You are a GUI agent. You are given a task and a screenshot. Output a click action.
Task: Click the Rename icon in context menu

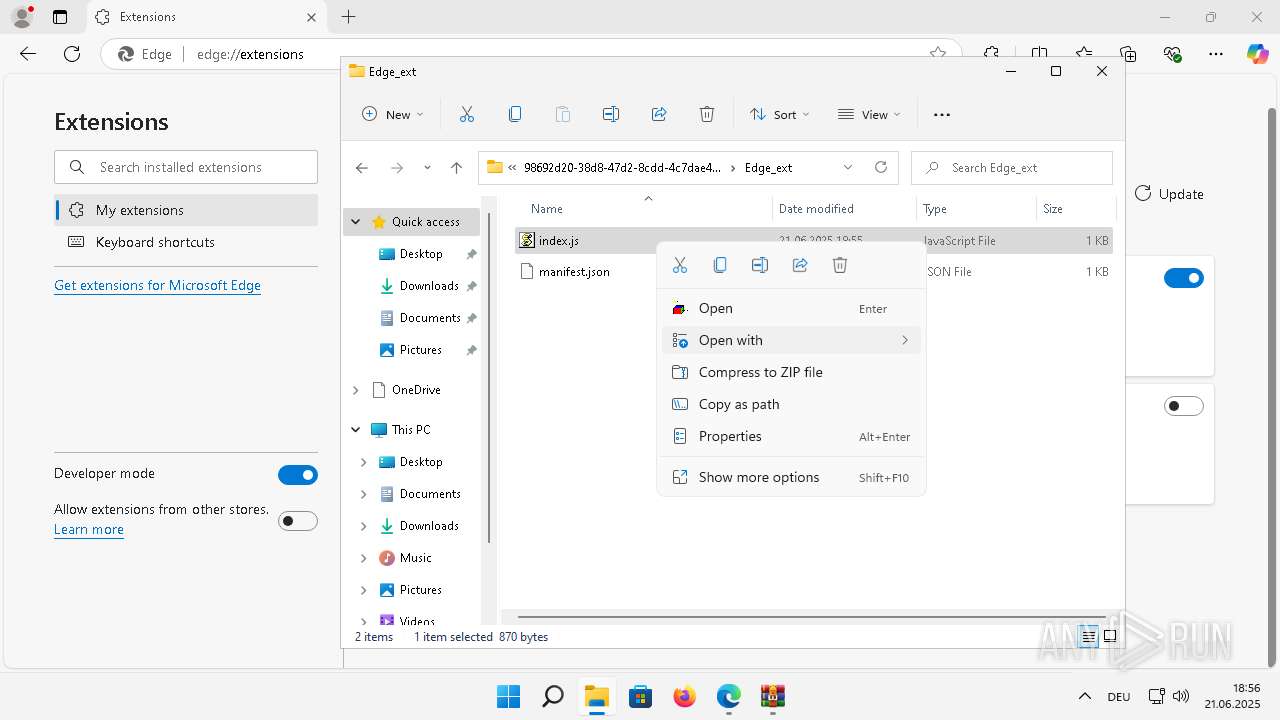click(760, 265)
